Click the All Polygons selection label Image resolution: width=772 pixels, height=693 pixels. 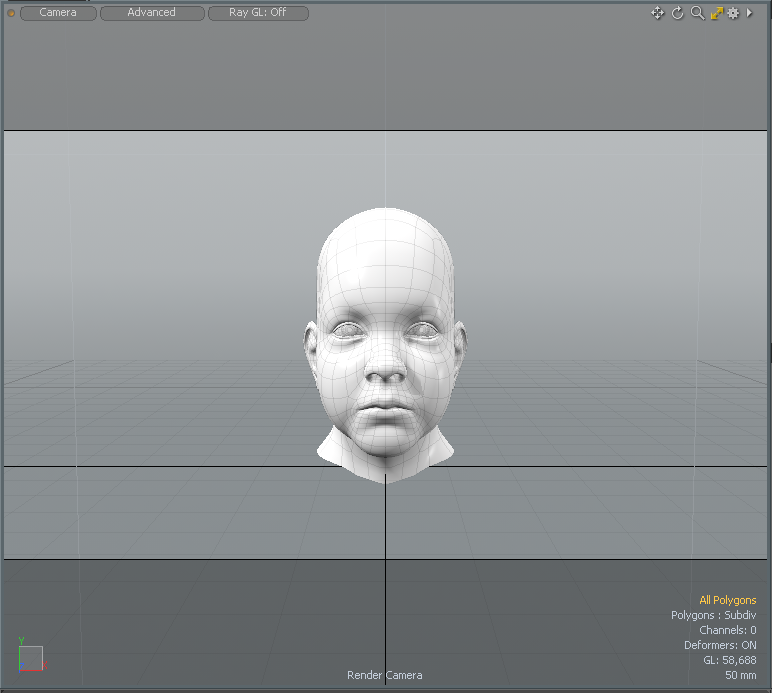click(x=727, y=600)
